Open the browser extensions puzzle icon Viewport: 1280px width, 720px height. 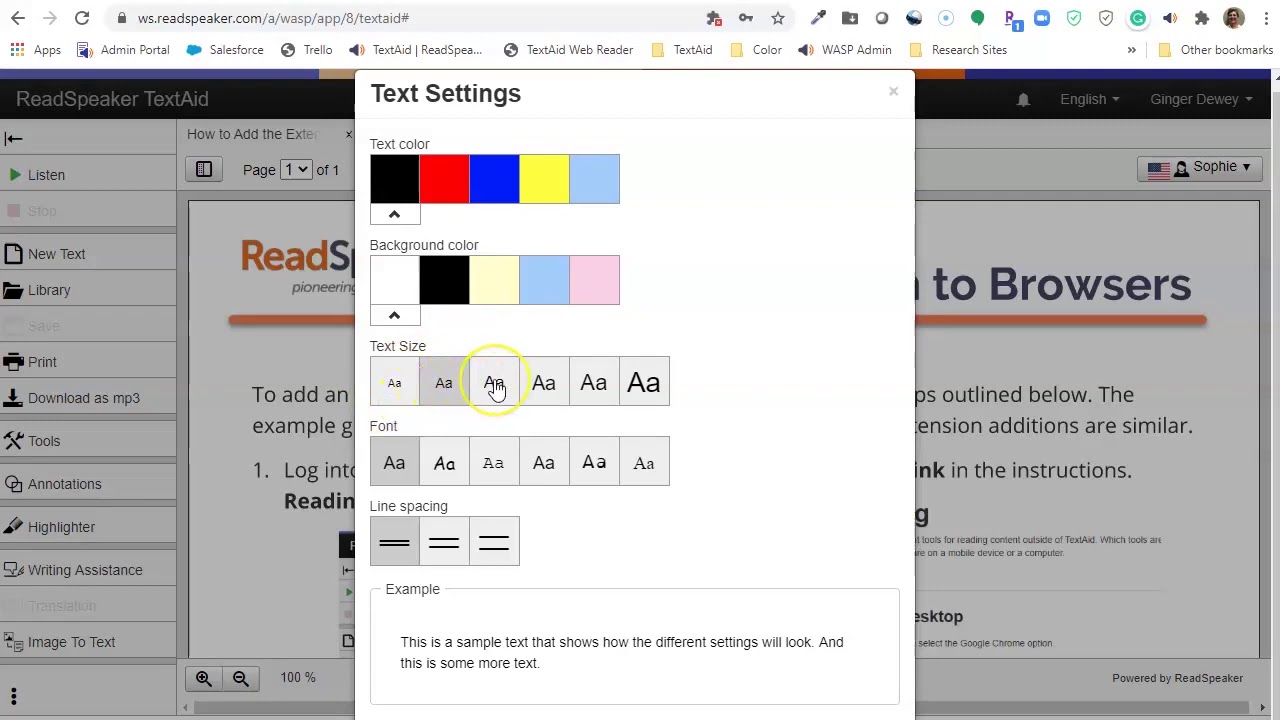tap(1202, 18)
